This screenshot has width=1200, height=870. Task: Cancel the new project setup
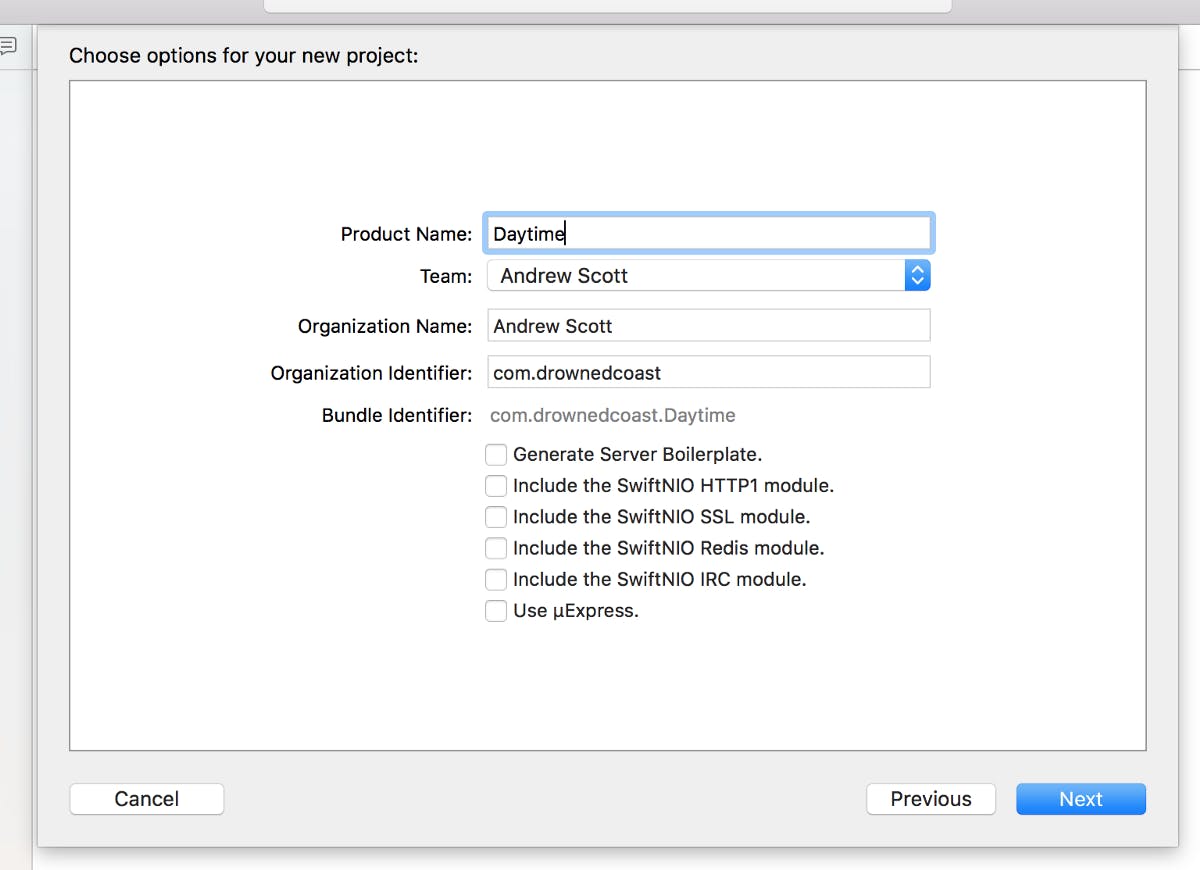pyautogui.click(x=146, y=798)
